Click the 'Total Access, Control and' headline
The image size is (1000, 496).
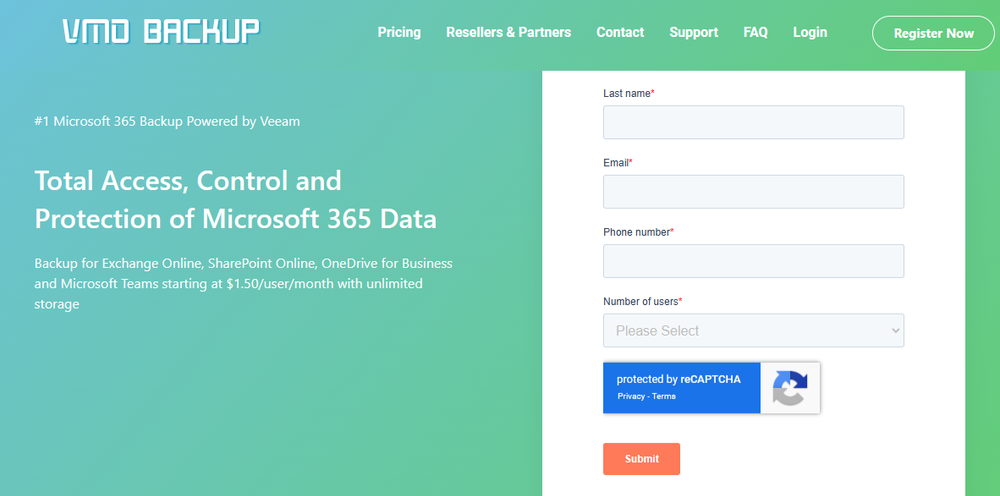(x=188, y=181)
